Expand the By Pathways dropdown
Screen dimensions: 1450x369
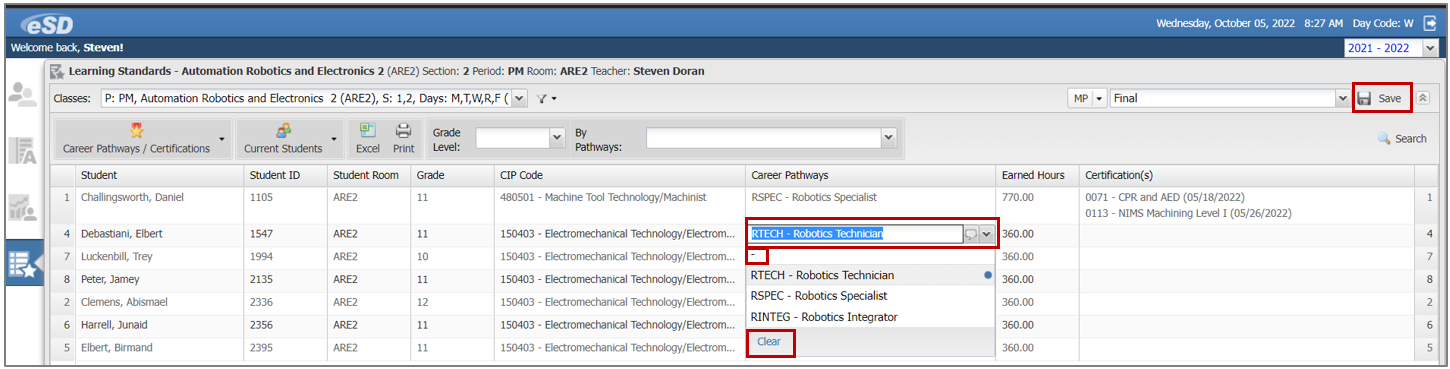[770, 137]
